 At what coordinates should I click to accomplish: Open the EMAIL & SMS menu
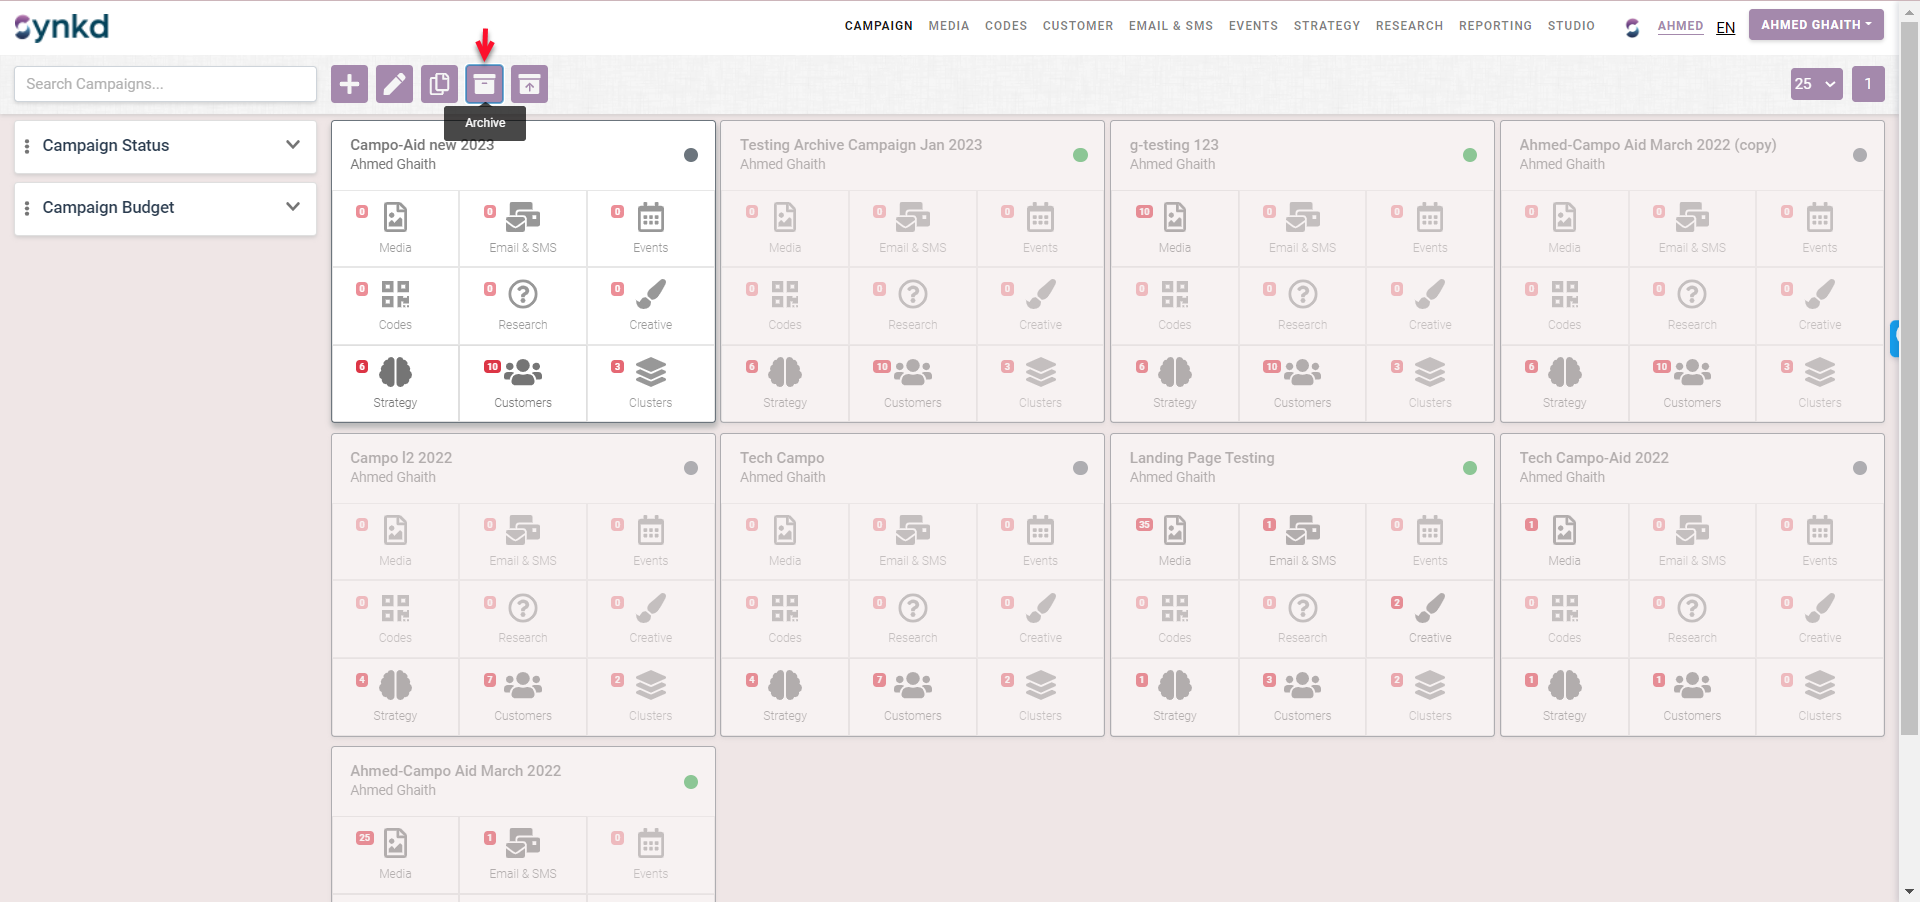coord(1170,26)
